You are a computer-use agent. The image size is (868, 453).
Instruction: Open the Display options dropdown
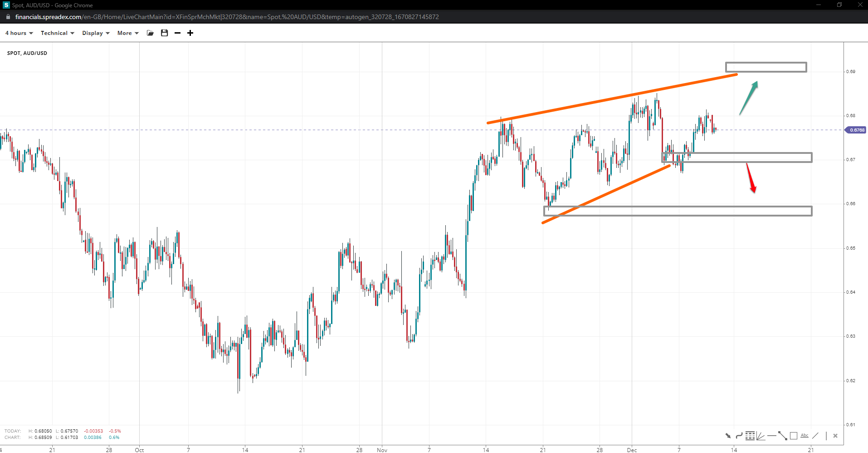[95, 33]
